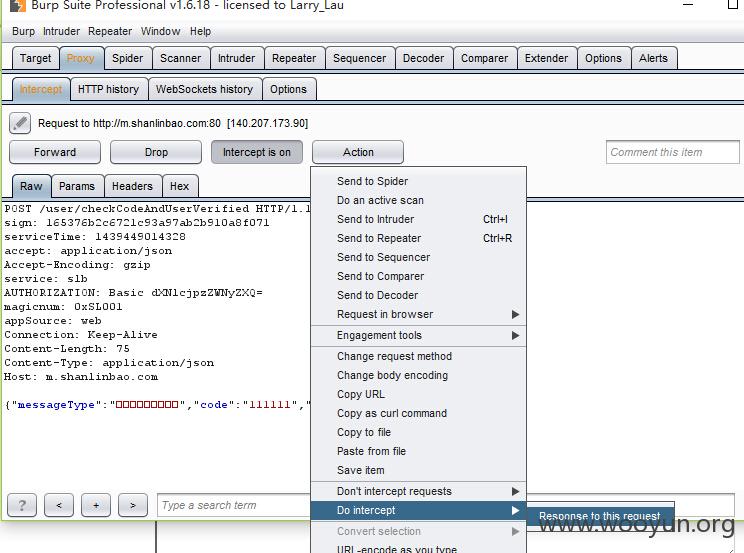744x553 pixels.
Task: Open the 'Do intercept' submenu entry
Action: click(418, 510)
